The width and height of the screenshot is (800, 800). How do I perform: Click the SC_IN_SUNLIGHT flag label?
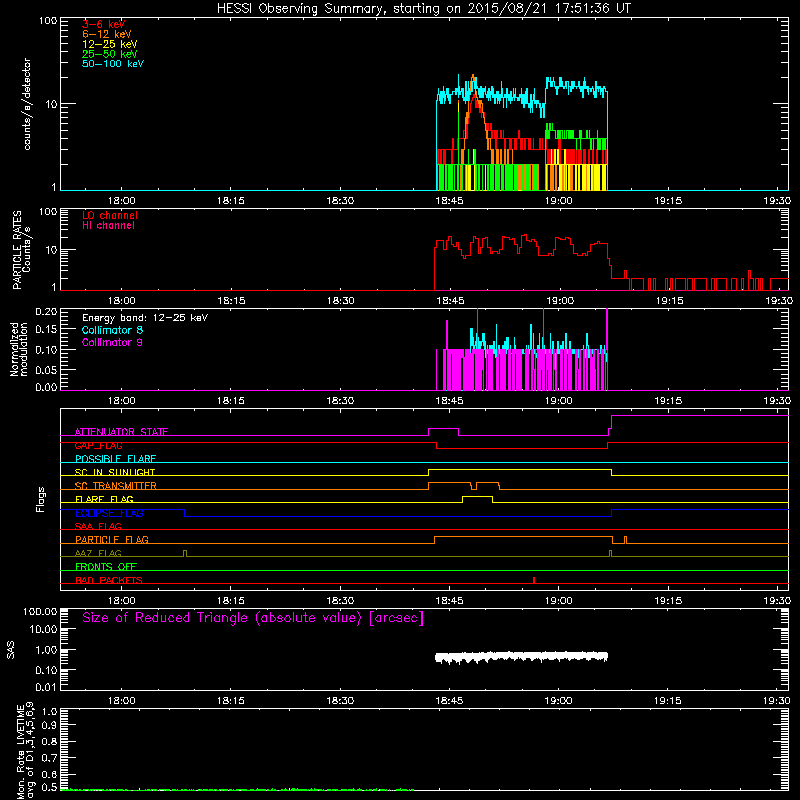[x=115, y=472]
